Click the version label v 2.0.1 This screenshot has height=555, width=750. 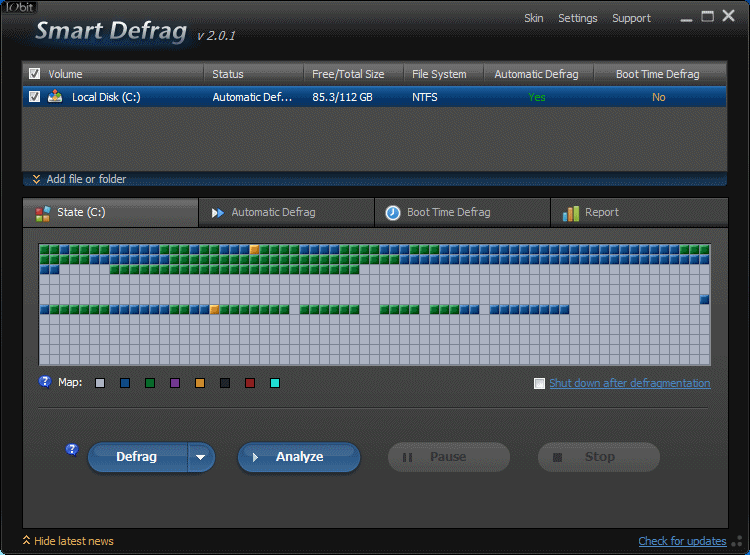click(x=216, y=36)
